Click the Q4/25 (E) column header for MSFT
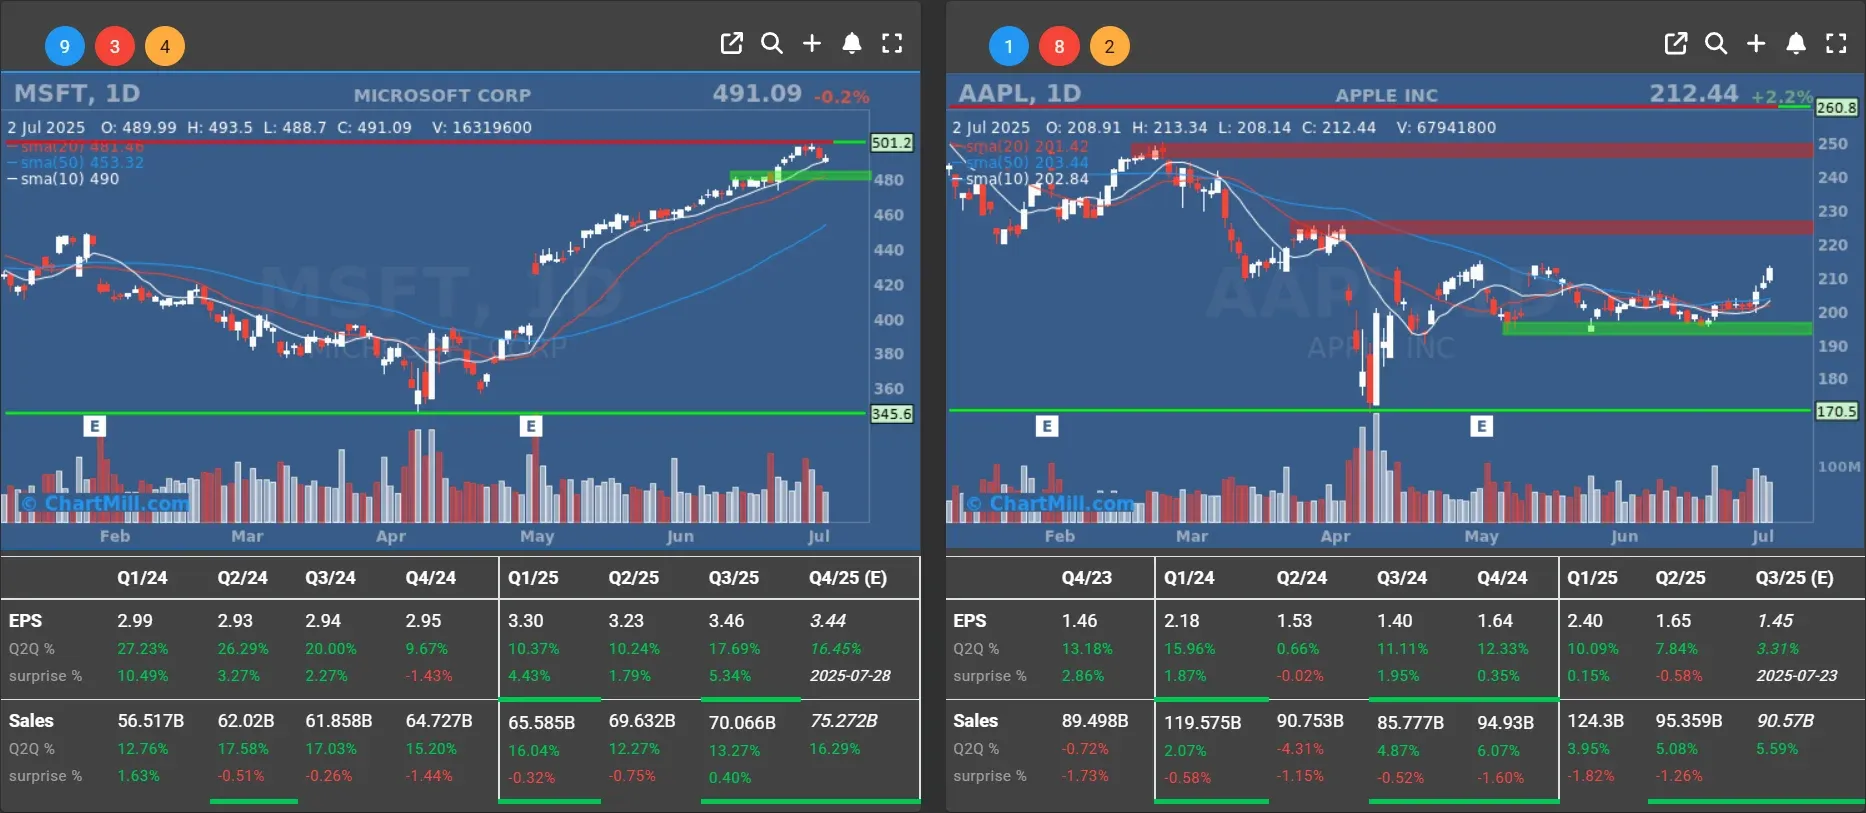Screen dimensions: 1866x813 coord(848,578)
